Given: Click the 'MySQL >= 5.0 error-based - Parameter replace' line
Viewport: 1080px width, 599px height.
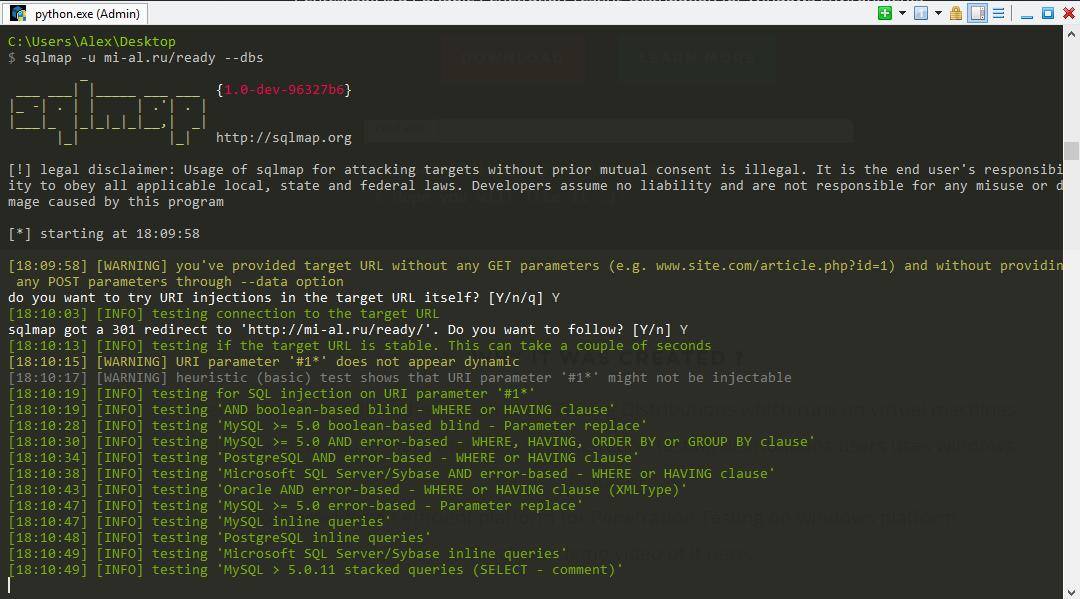Looking at the screenshot, I should 295,505.
